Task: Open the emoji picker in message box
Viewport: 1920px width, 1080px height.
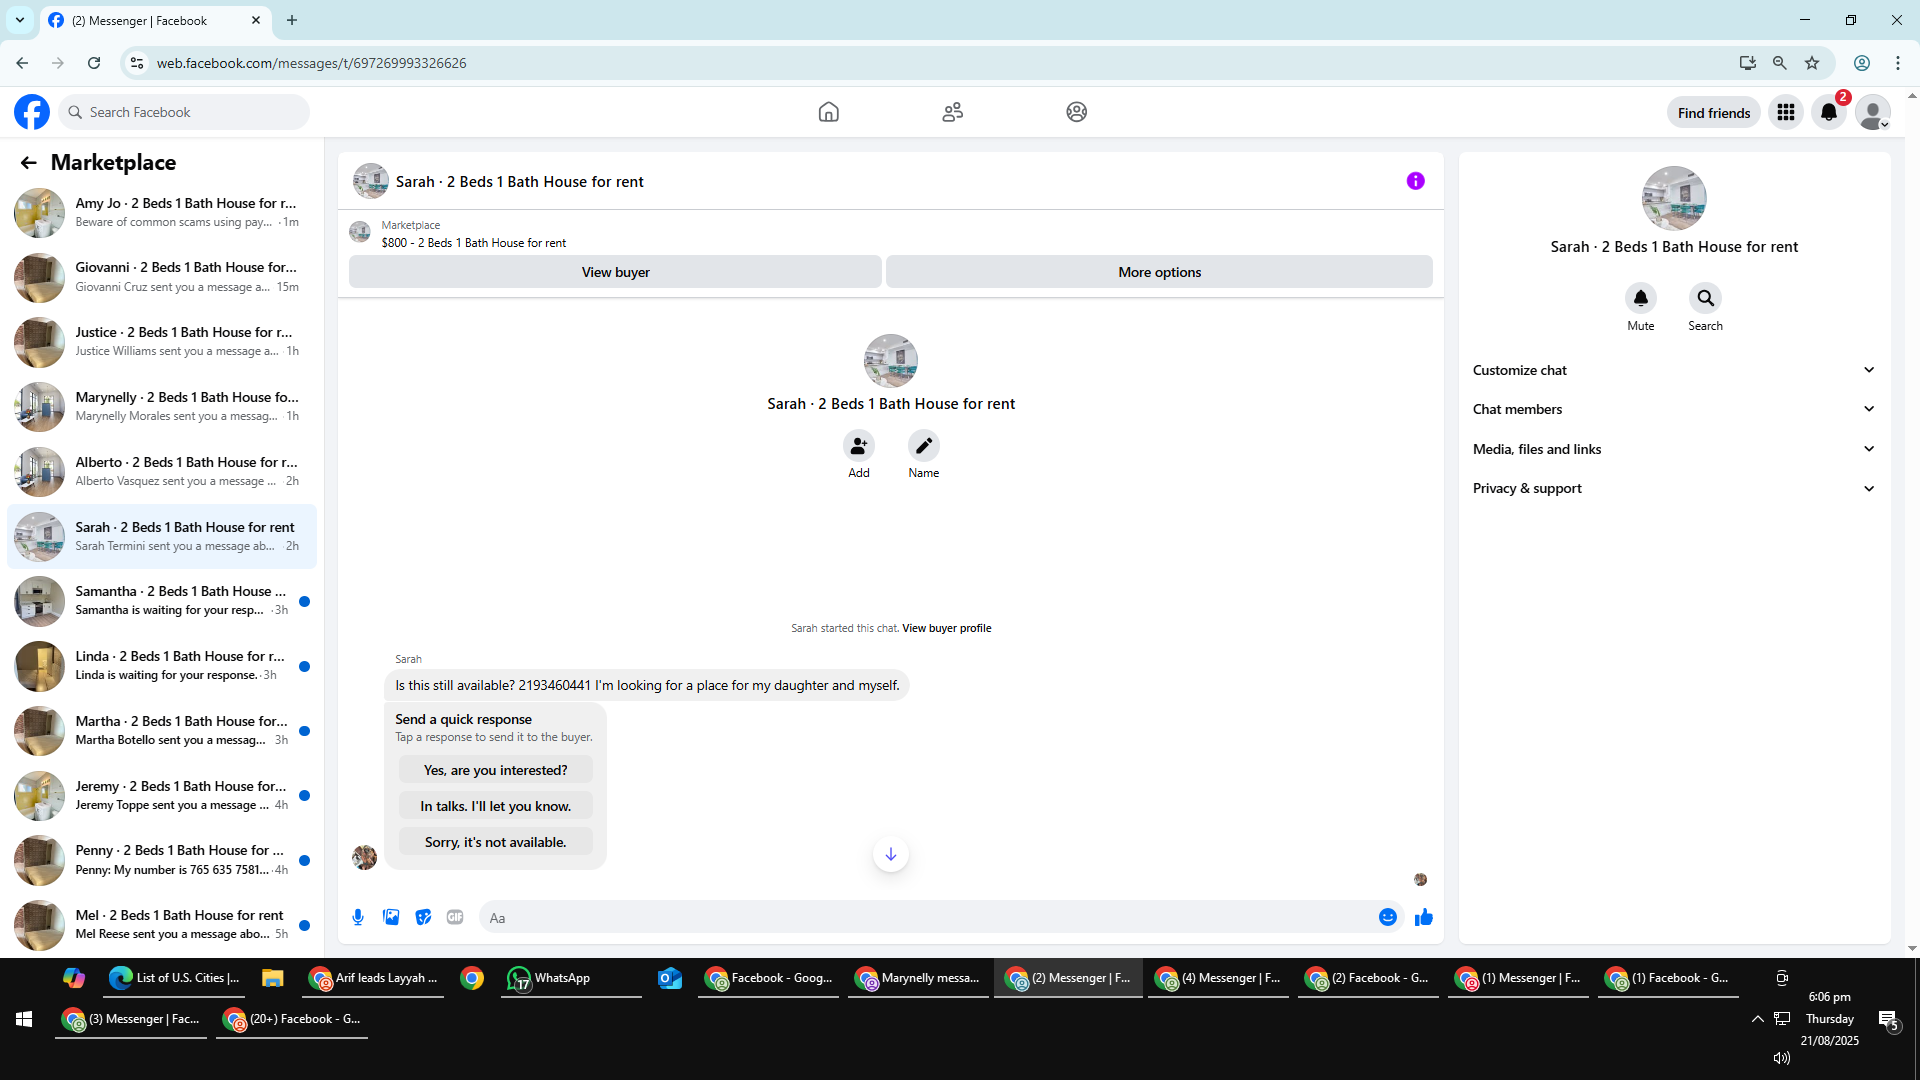Action: coord(1387,917)
